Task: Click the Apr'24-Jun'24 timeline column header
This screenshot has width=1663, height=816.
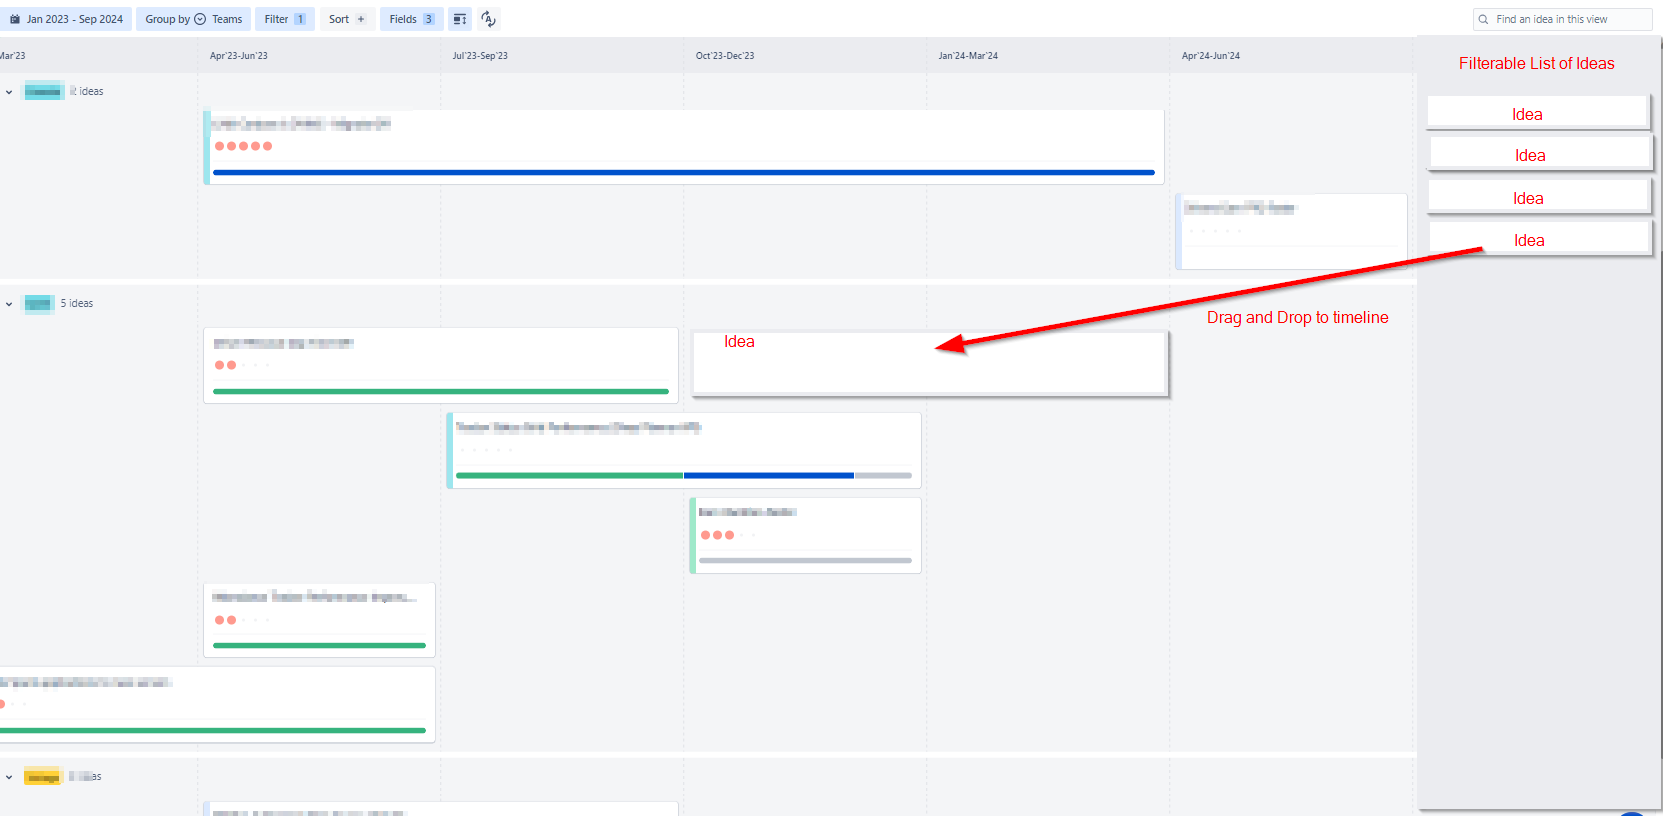Action: pos(1211,56)
